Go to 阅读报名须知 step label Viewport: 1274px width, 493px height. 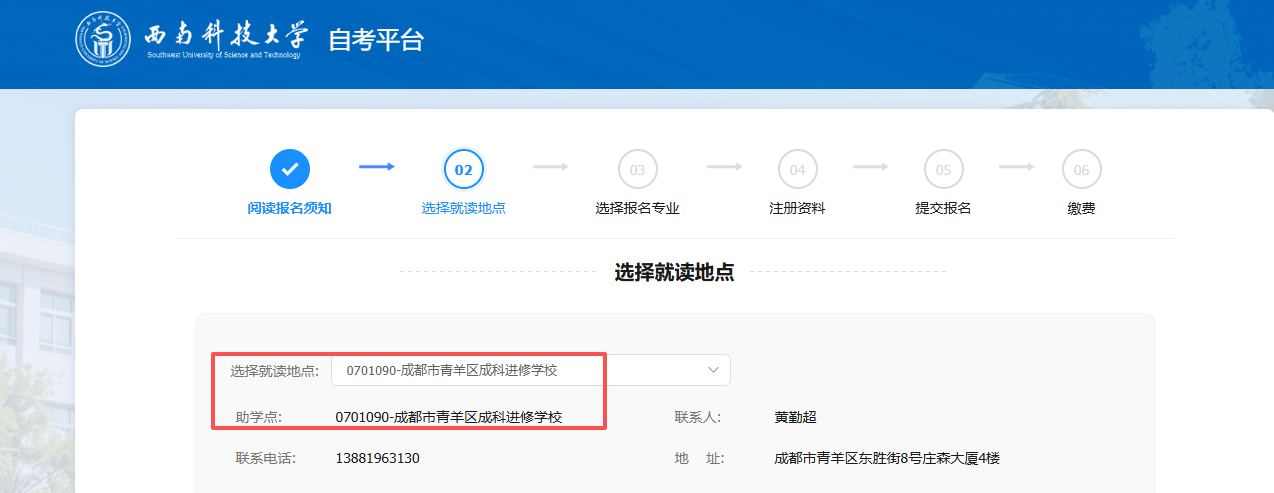pos(290,208)
